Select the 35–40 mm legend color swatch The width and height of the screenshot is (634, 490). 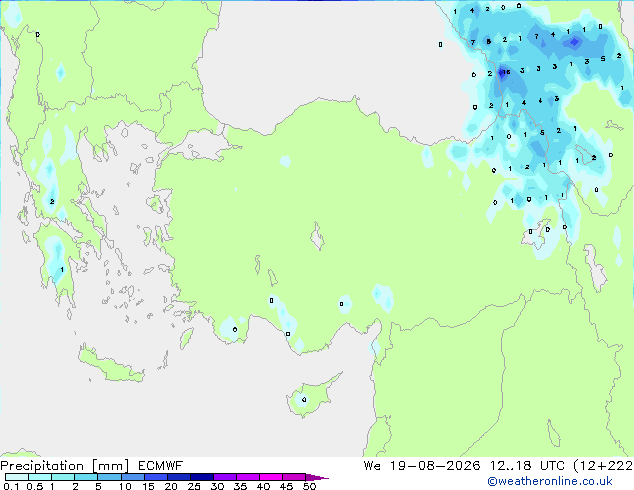[x=247, y=477]
